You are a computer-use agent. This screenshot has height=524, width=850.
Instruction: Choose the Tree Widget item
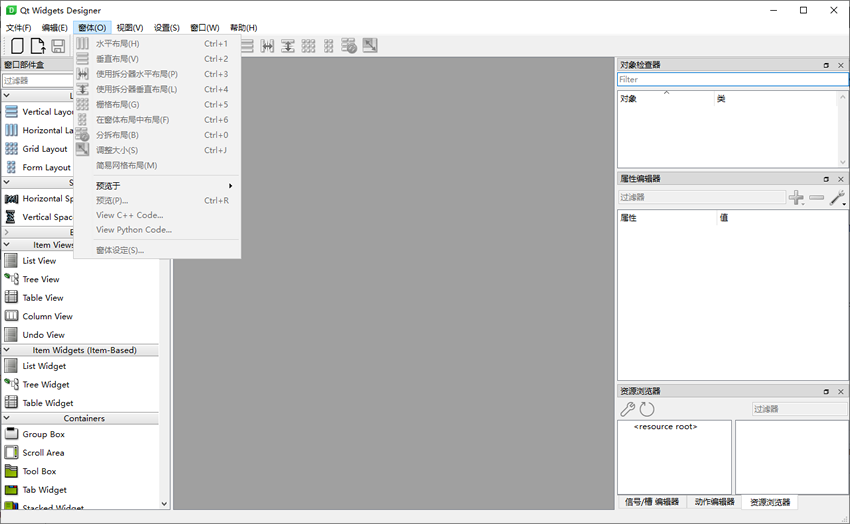(x=37, y=384)
